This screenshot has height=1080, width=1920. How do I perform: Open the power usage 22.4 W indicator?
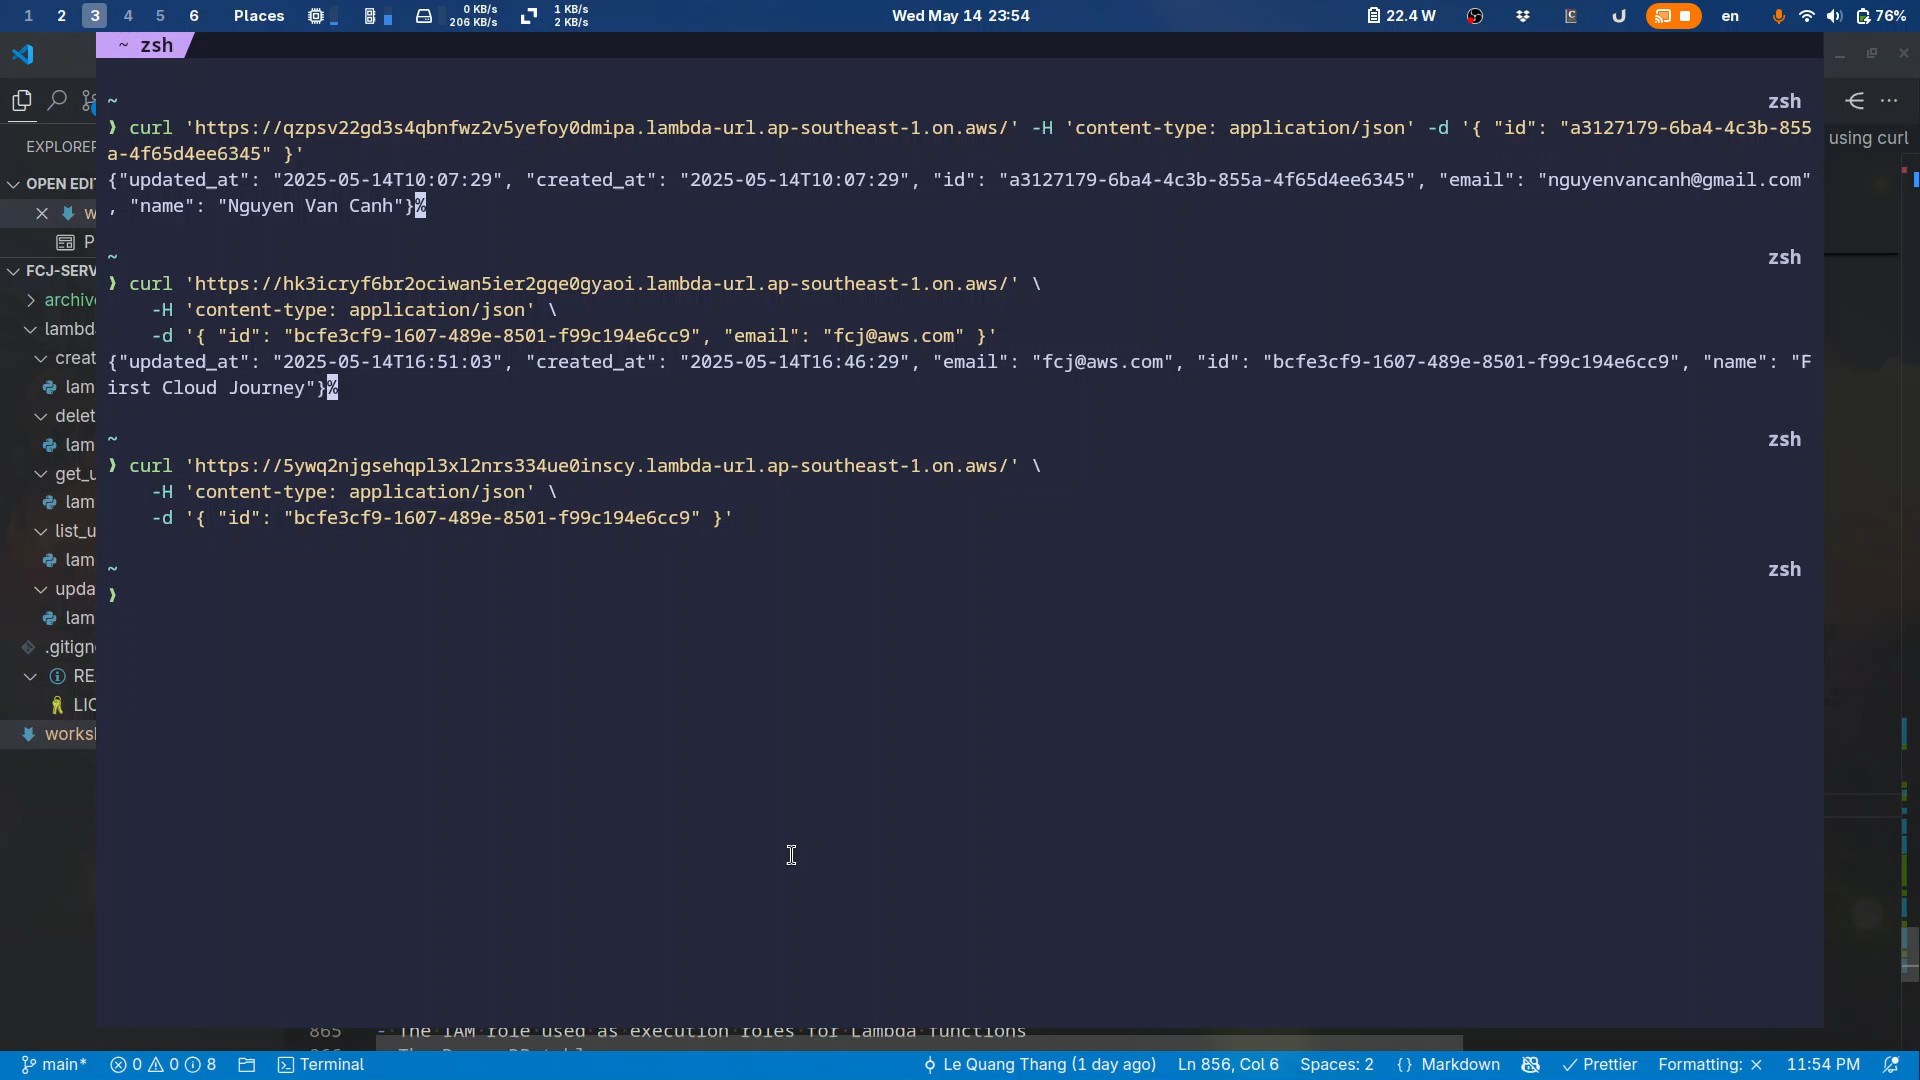[x=1402, y=16]
